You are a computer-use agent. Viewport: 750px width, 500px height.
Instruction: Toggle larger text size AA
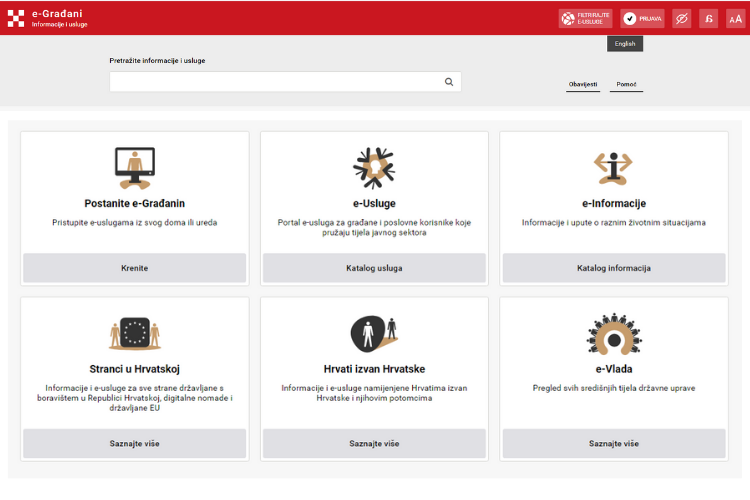click(735, 18)
